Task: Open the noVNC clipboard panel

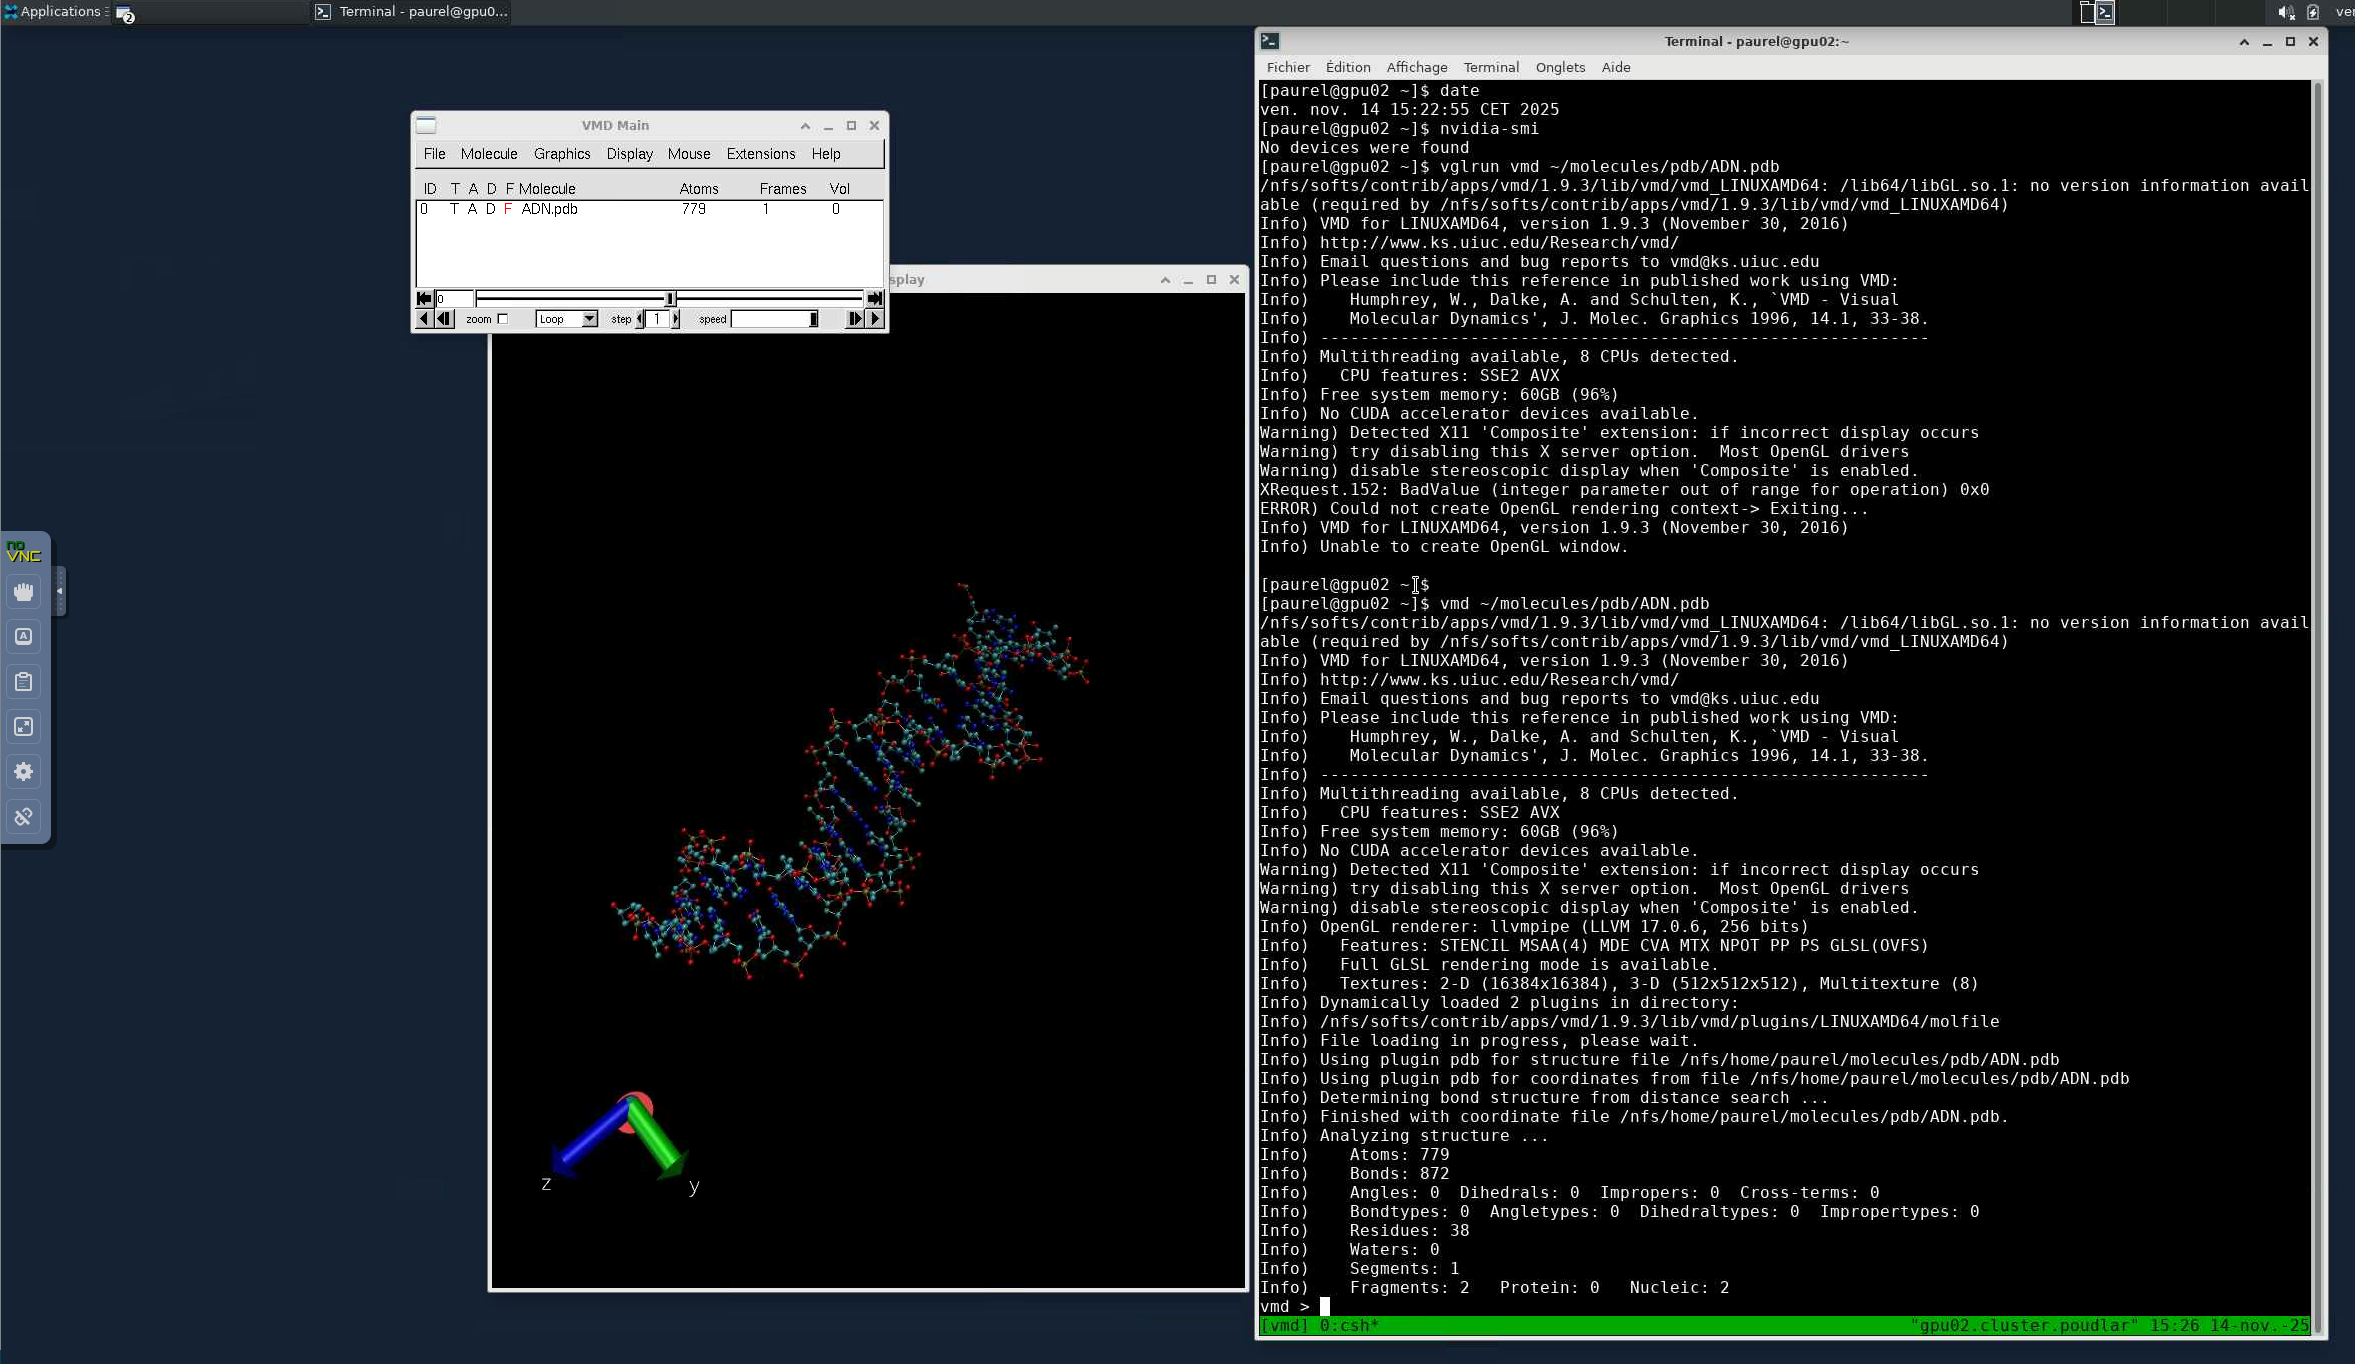Action: pyautogui.click(x=24, y=682)
